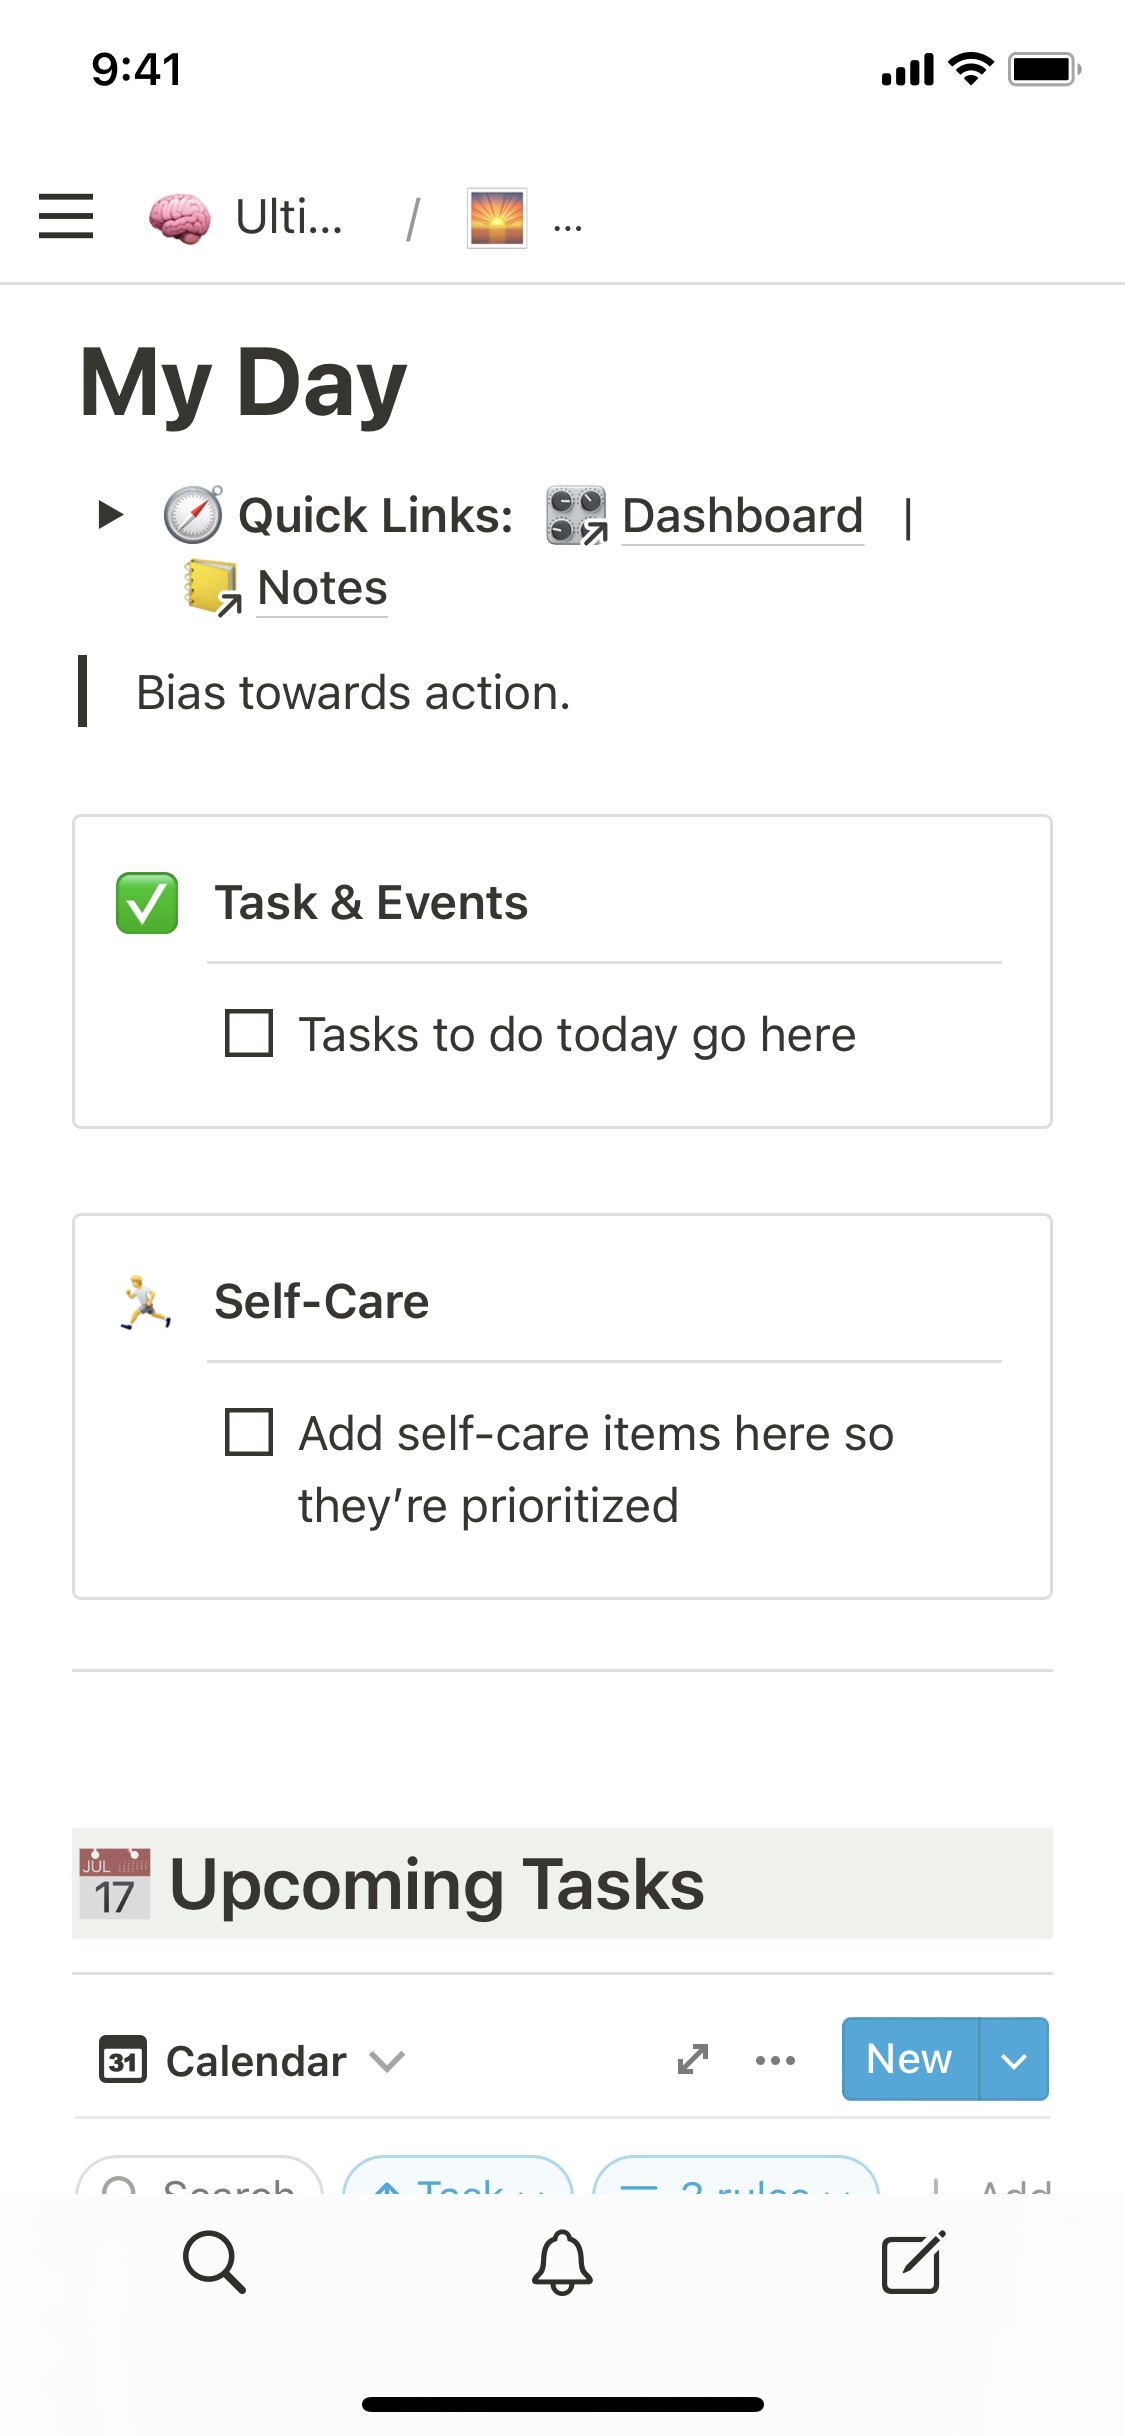This screenshot has width=1125, height=2436.
Task: Open the hamburger sidebar menu
Action: [66, 217]
